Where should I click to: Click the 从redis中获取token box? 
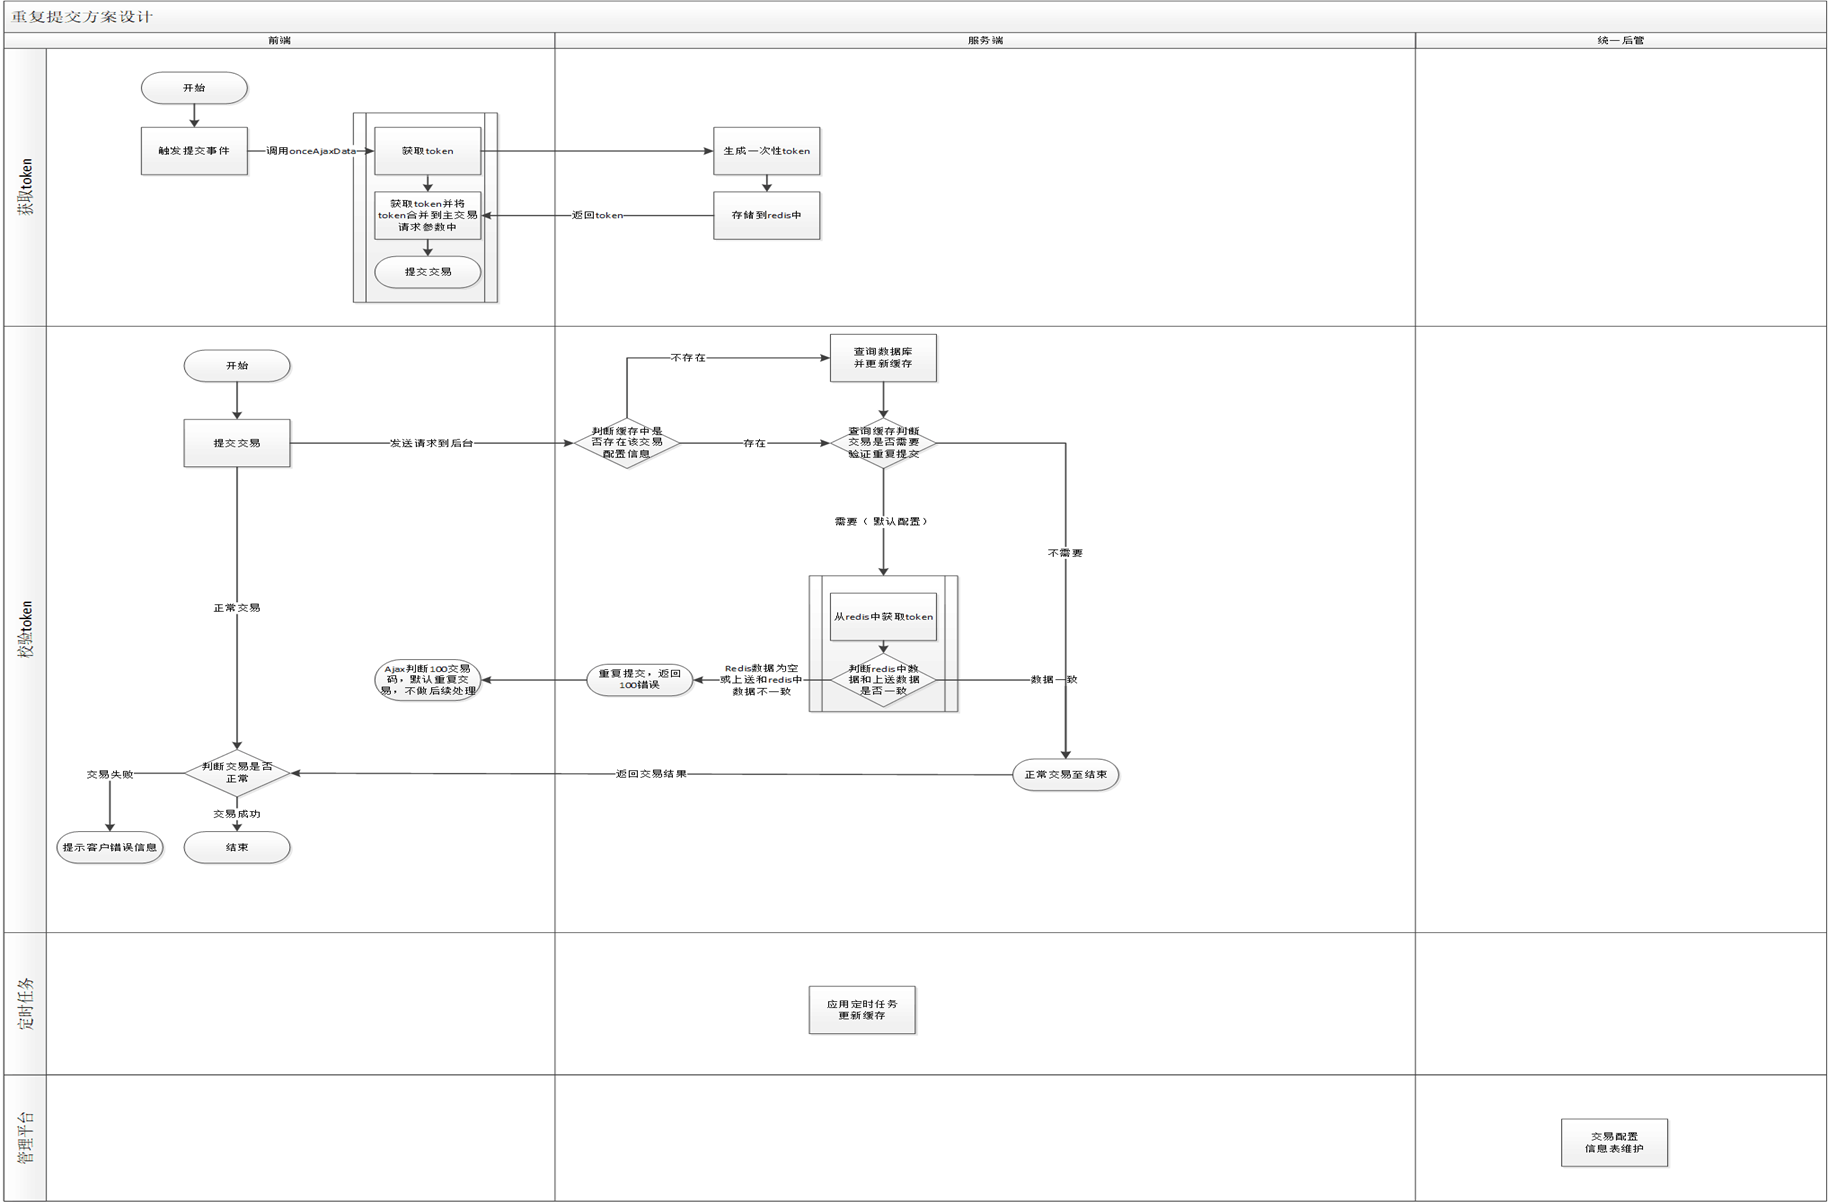883,617
